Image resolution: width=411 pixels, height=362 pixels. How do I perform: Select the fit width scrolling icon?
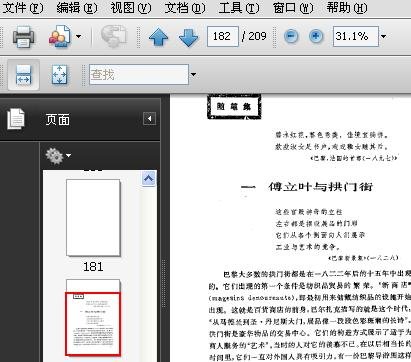coord(23,75)
